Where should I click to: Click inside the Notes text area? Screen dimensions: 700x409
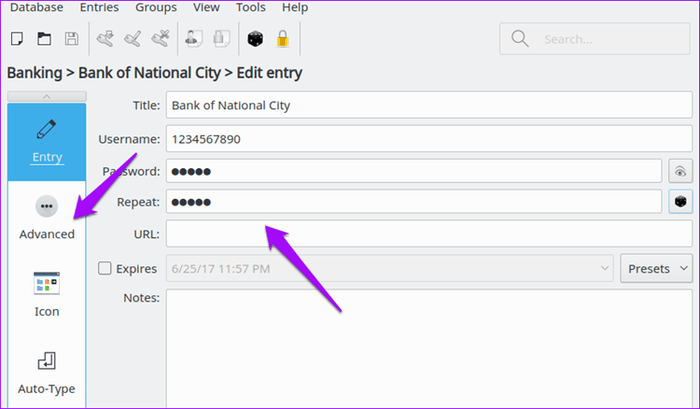click(429, 348)
